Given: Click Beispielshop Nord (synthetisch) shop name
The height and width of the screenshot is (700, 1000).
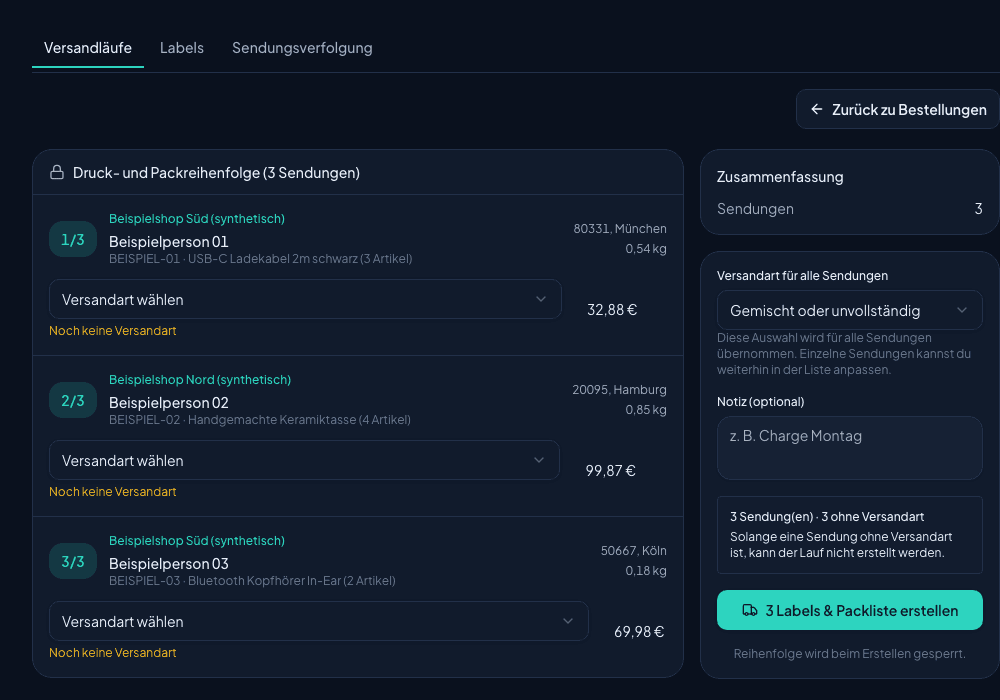Looking at the screenshot, I should click(x=200, y=380).
